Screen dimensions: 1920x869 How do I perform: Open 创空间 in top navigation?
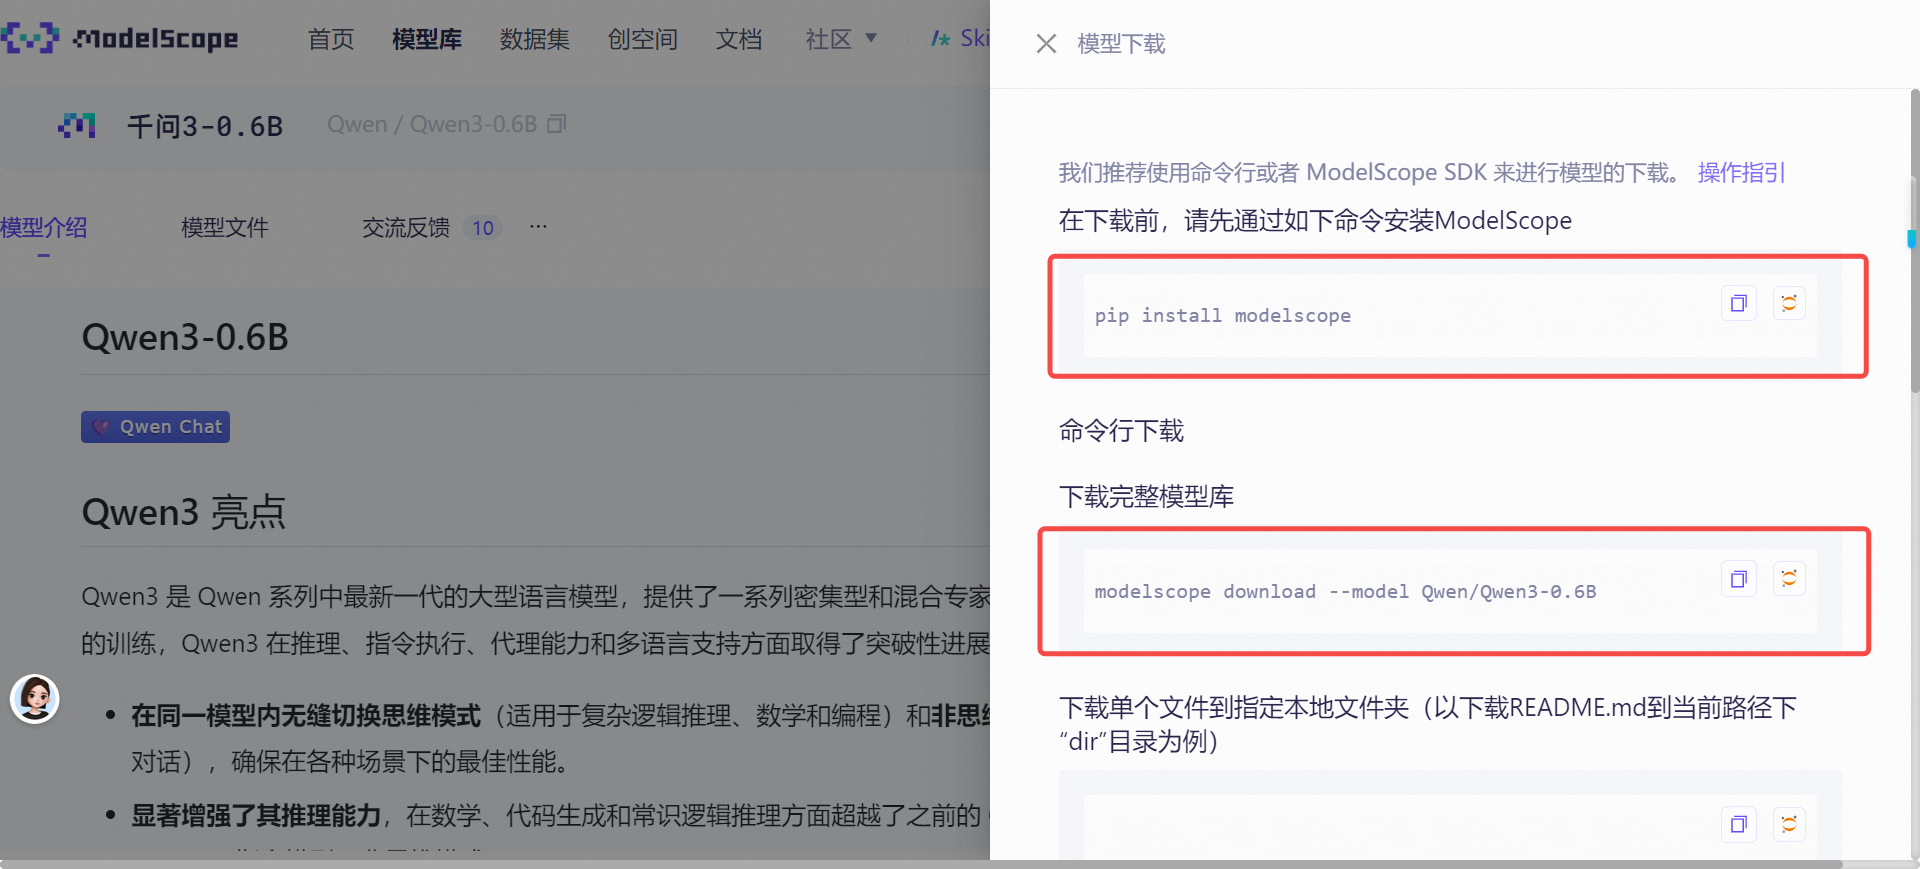(643, 39)
